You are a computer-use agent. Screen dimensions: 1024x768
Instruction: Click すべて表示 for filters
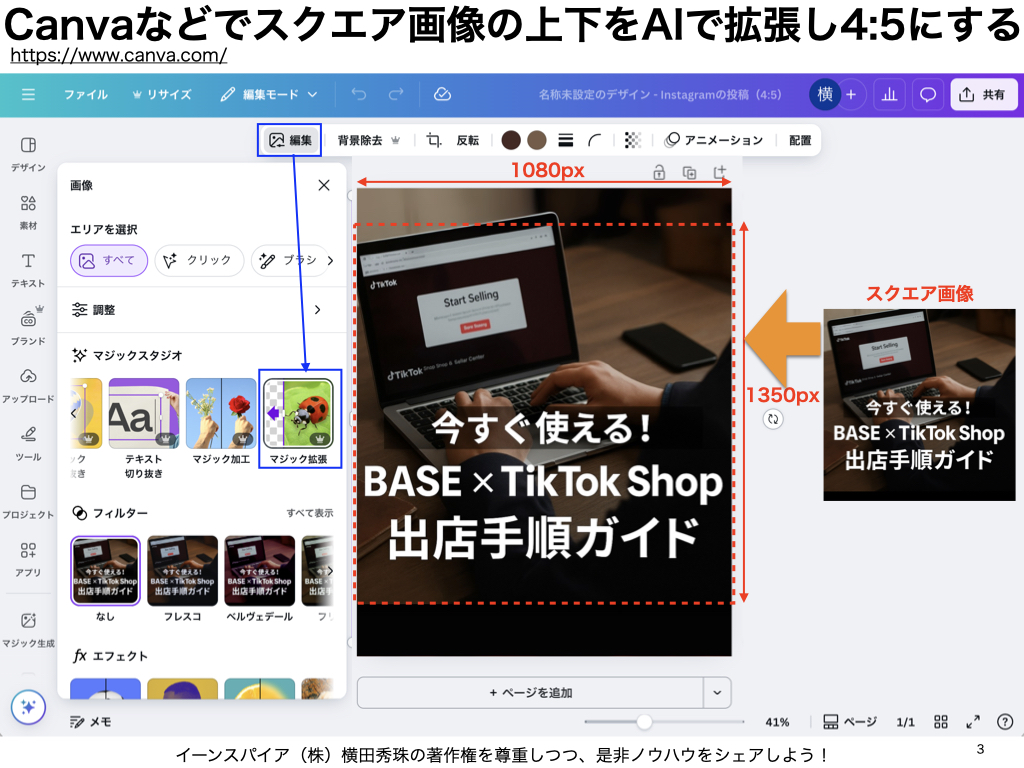click(310, 513)
